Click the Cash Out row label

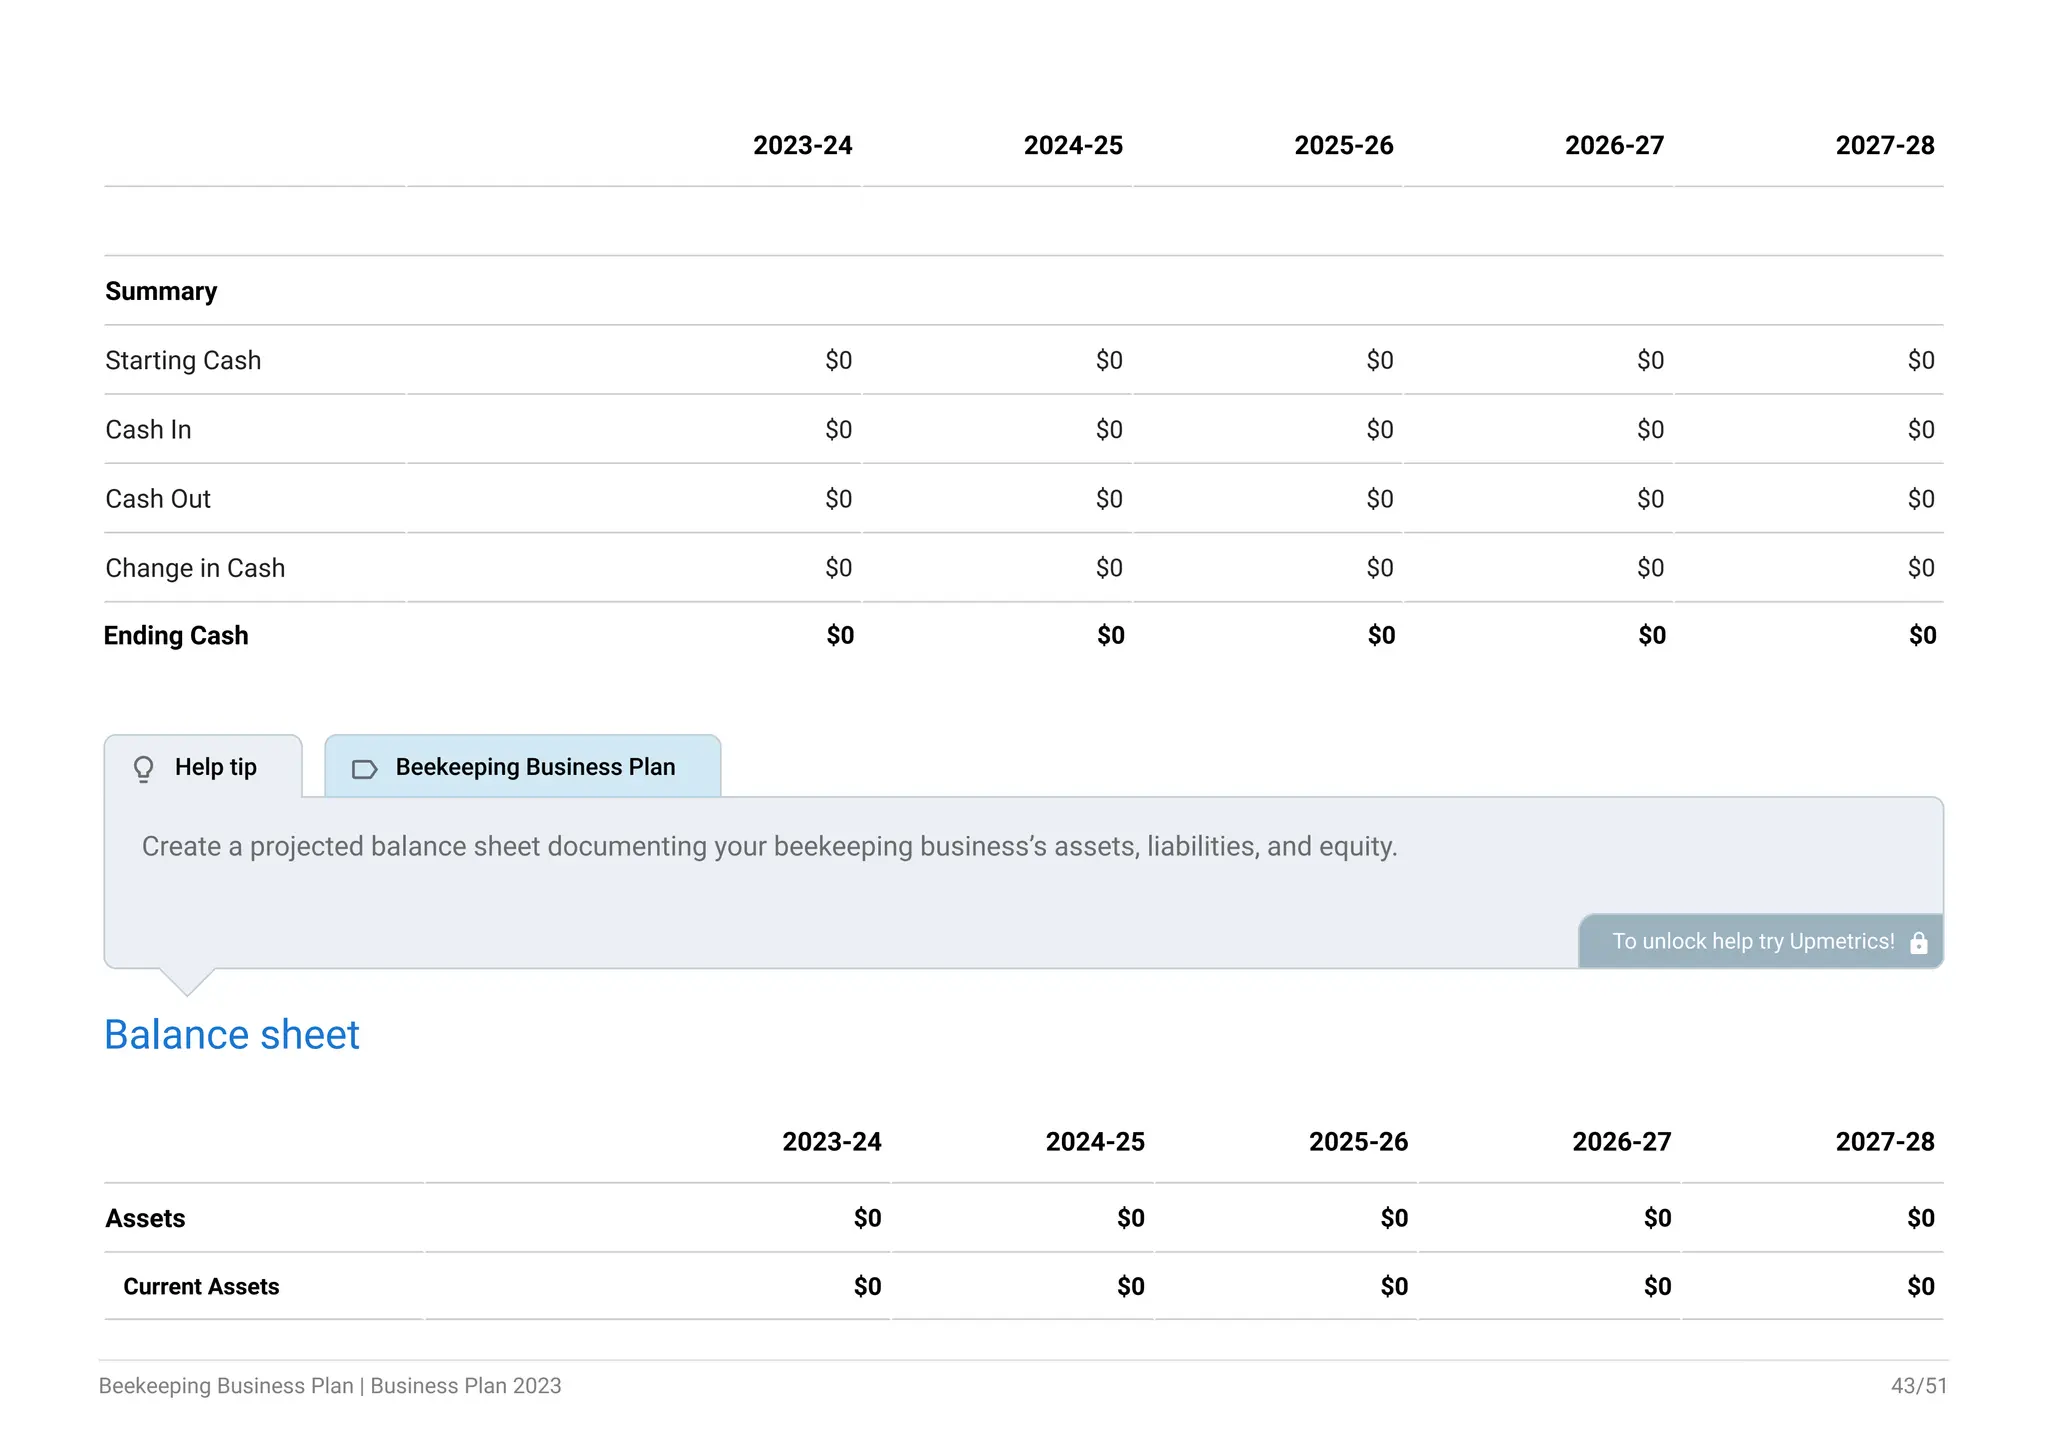click(158, 499)
